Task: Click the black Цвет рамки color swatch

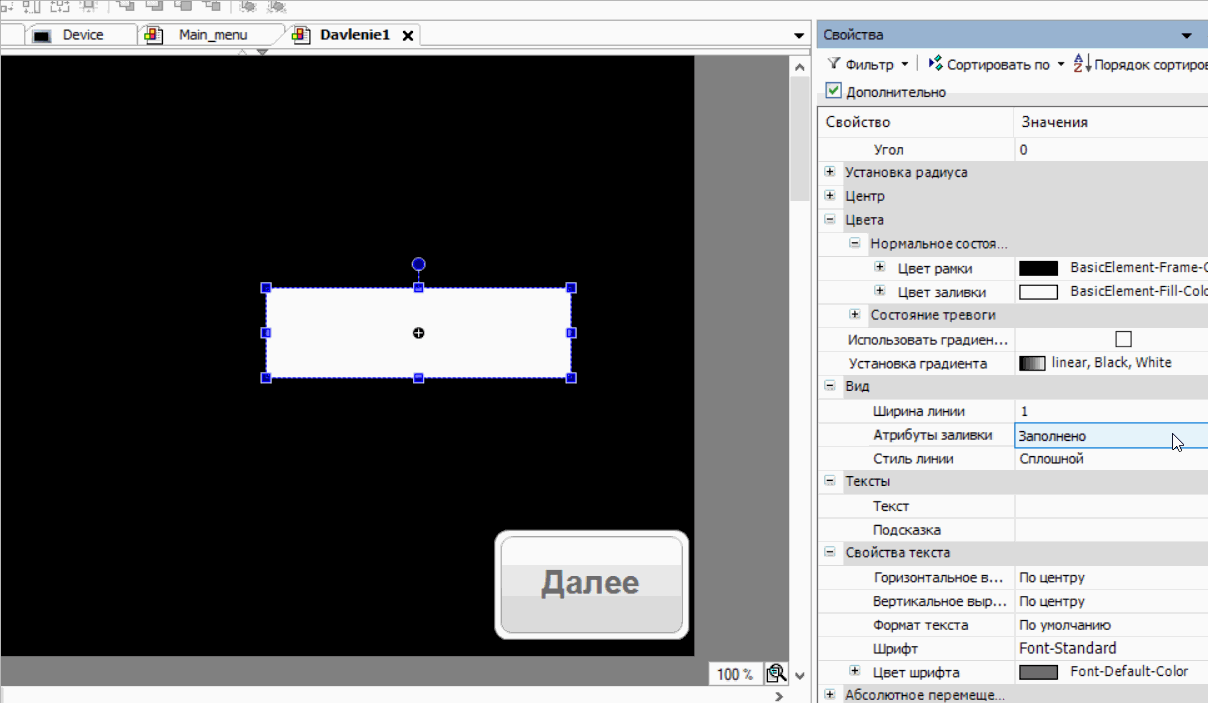Action: (1038, 268)
